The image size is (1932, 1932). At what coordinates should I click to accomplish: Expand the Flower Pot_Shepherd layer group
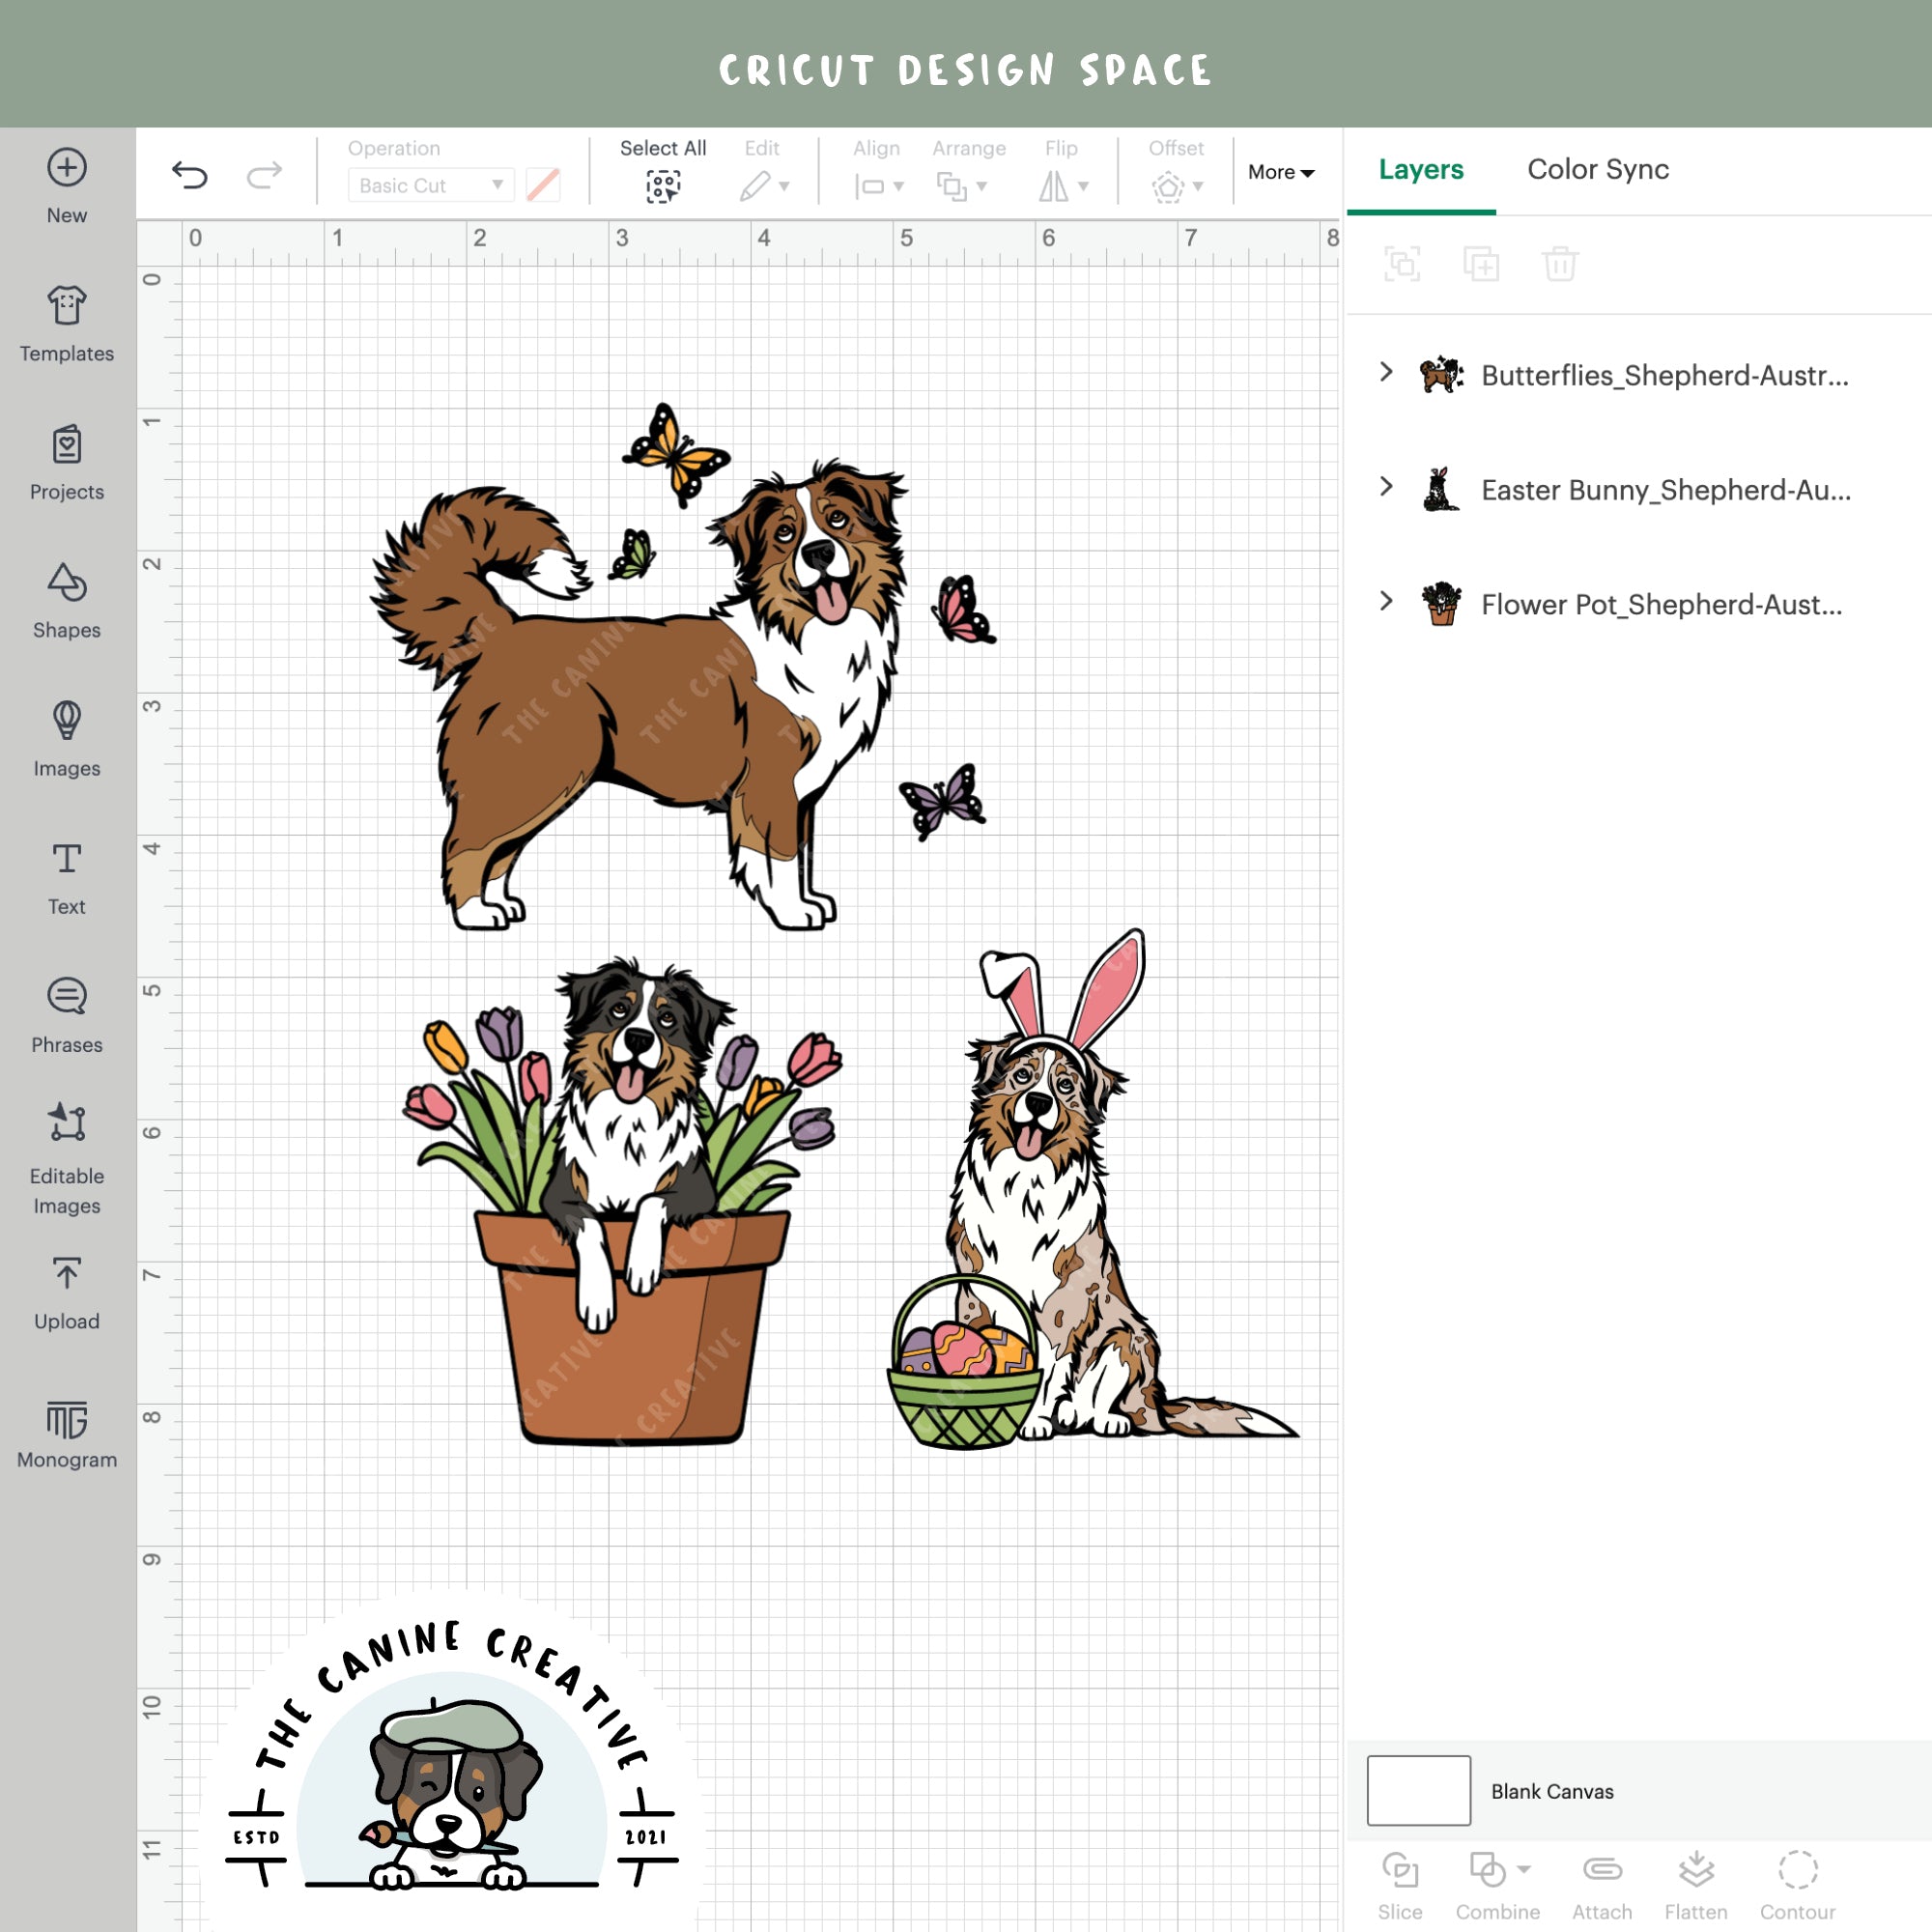pyautogui.click(x=1386, y=603)
